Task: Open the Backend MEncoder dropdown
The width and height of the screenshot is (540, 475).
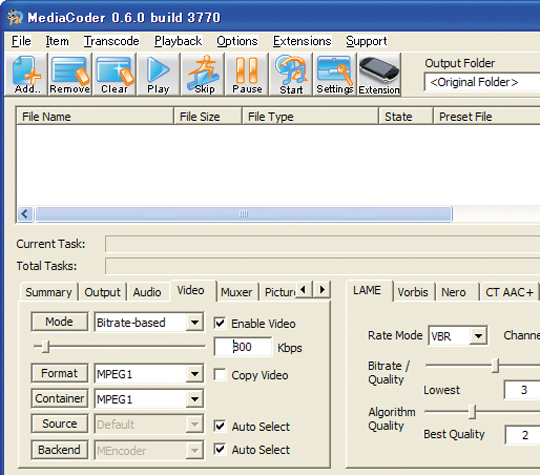Action: (x=195, y=450)
